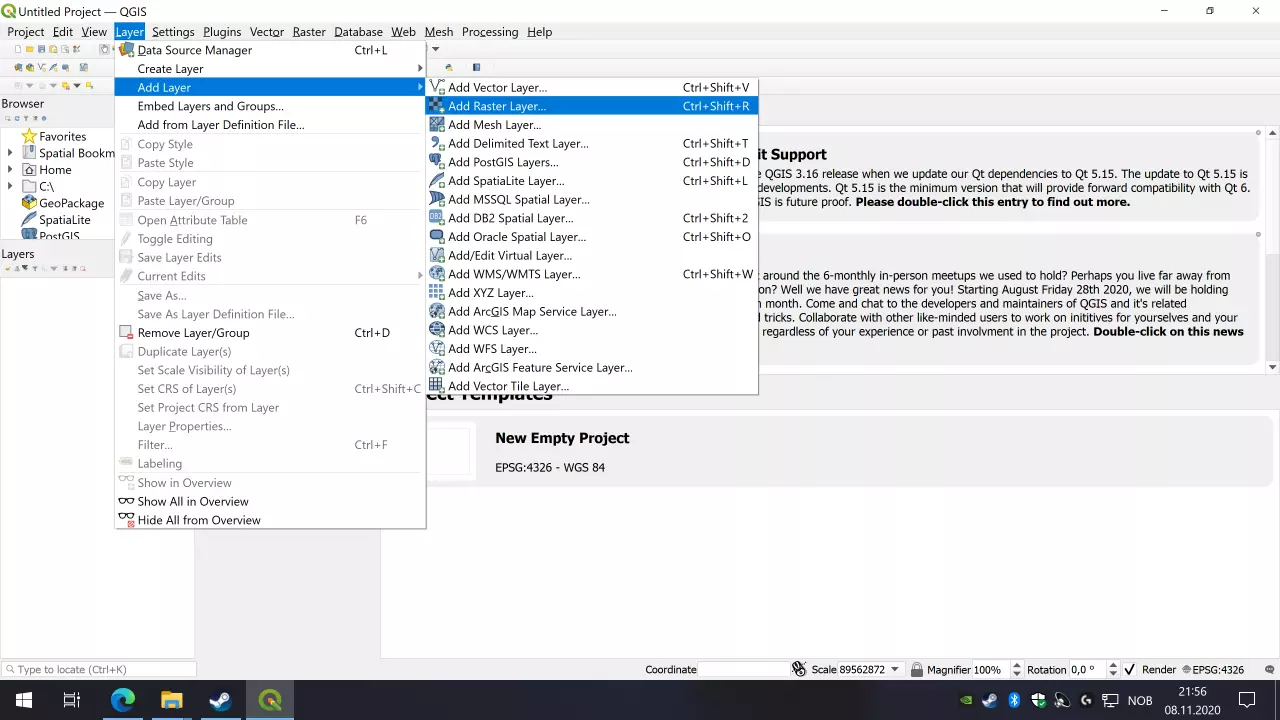The width and height of the screenshot is (1280, 720).
Task: Click the Type to locate search field
Action: [x=100, y=670]
